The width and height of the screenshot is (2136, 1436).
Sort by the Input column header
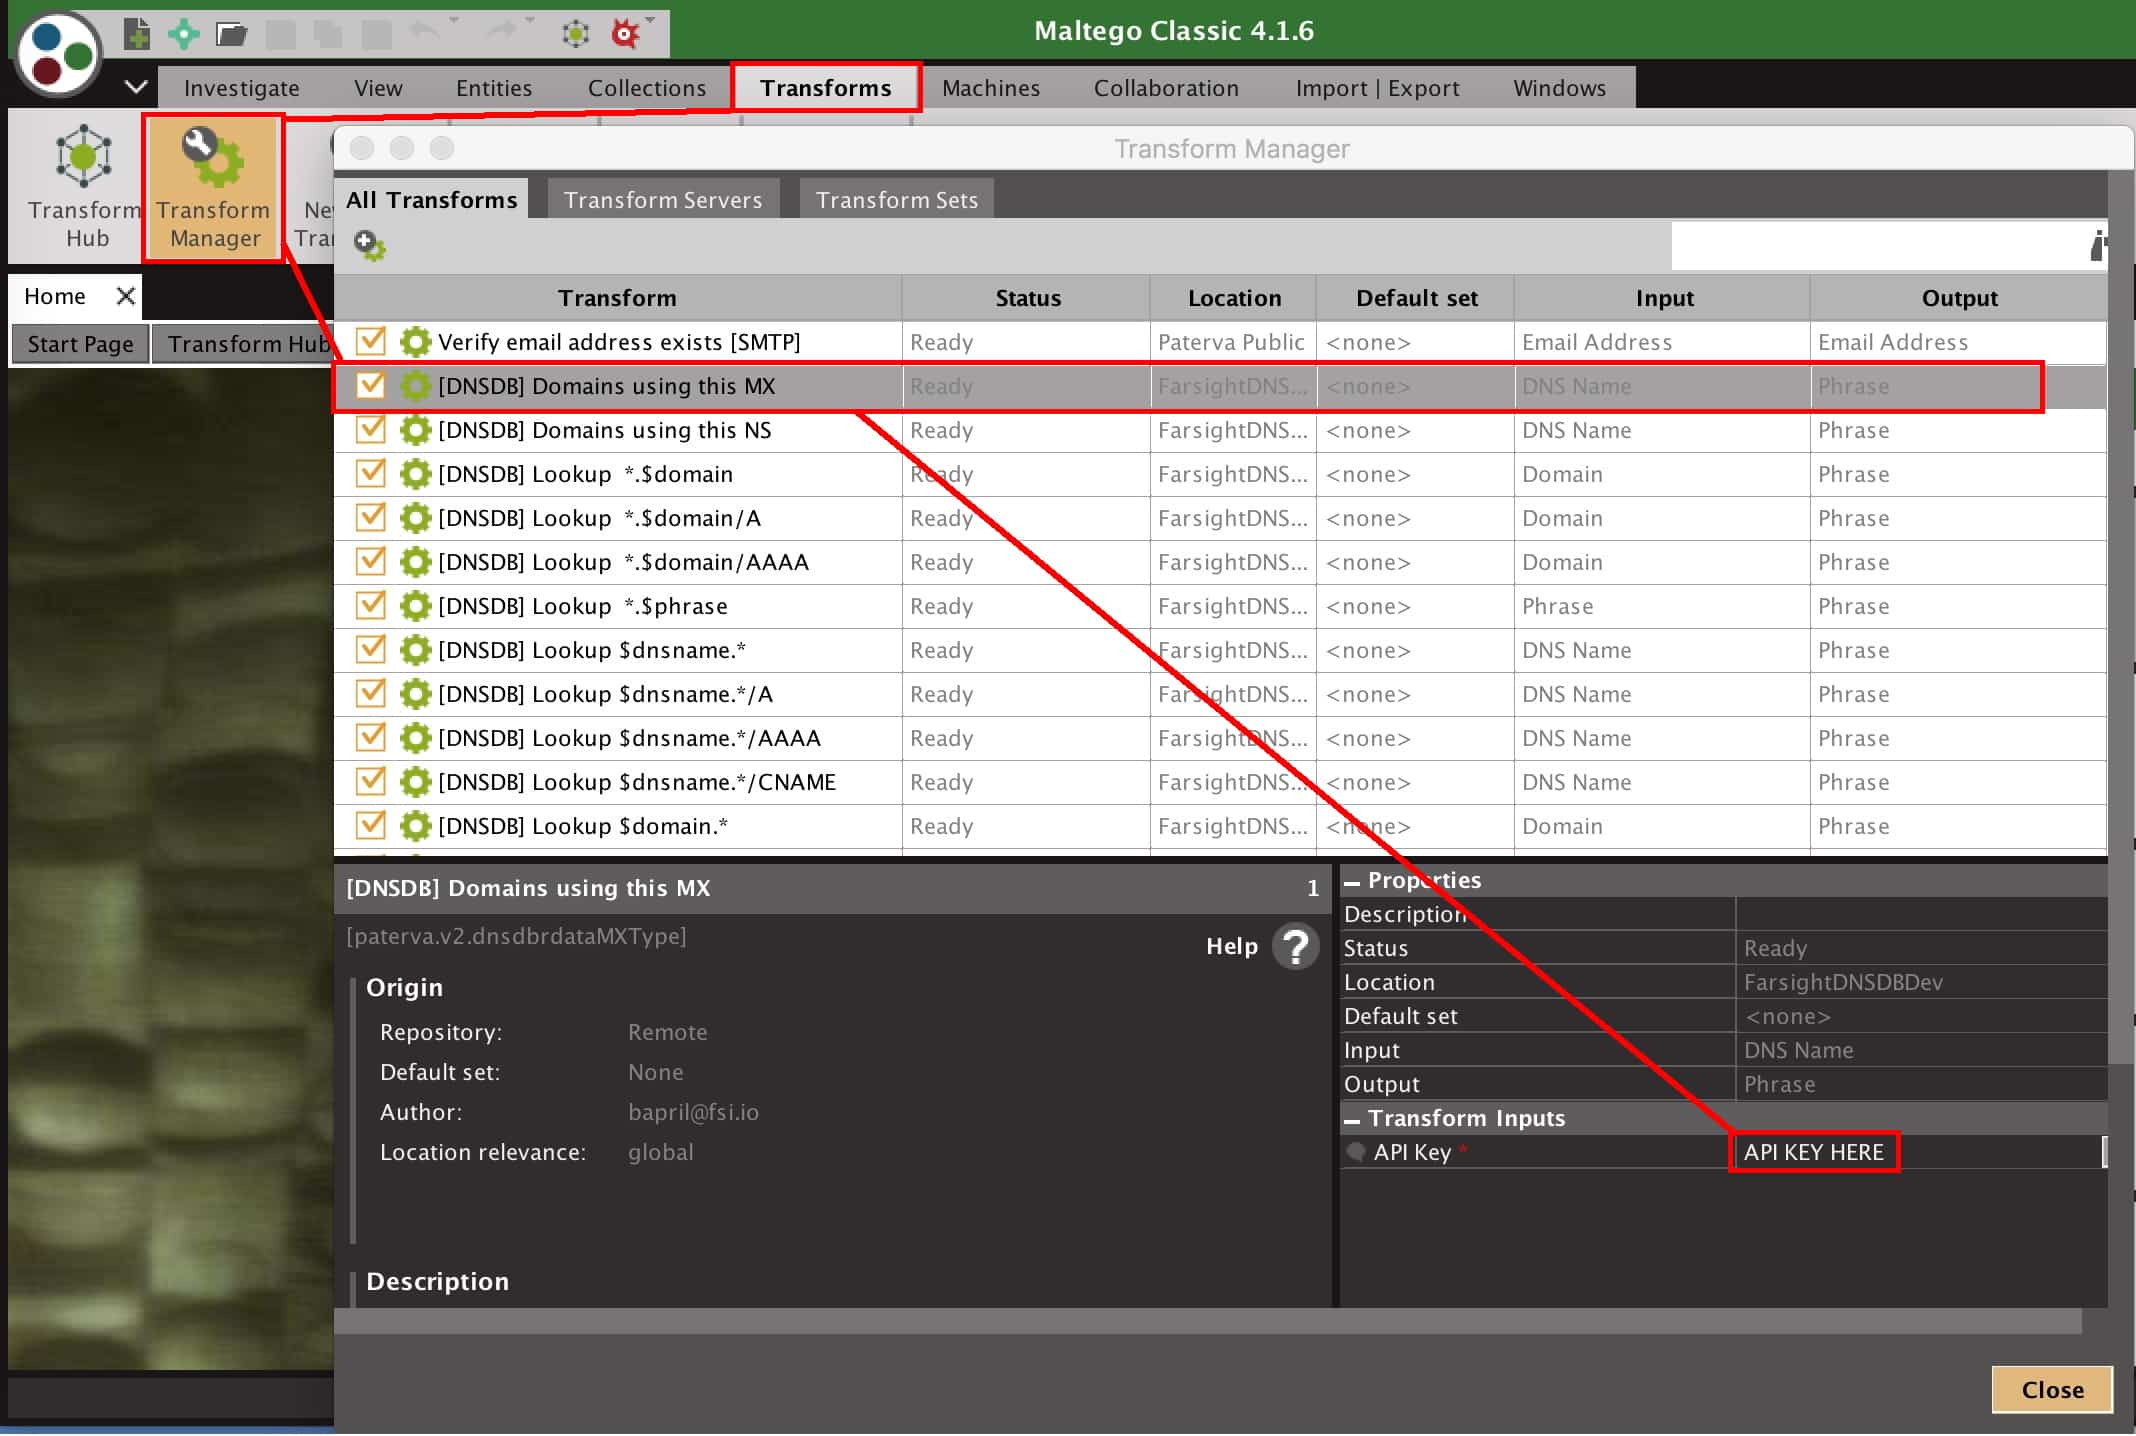click(1663, 298)
